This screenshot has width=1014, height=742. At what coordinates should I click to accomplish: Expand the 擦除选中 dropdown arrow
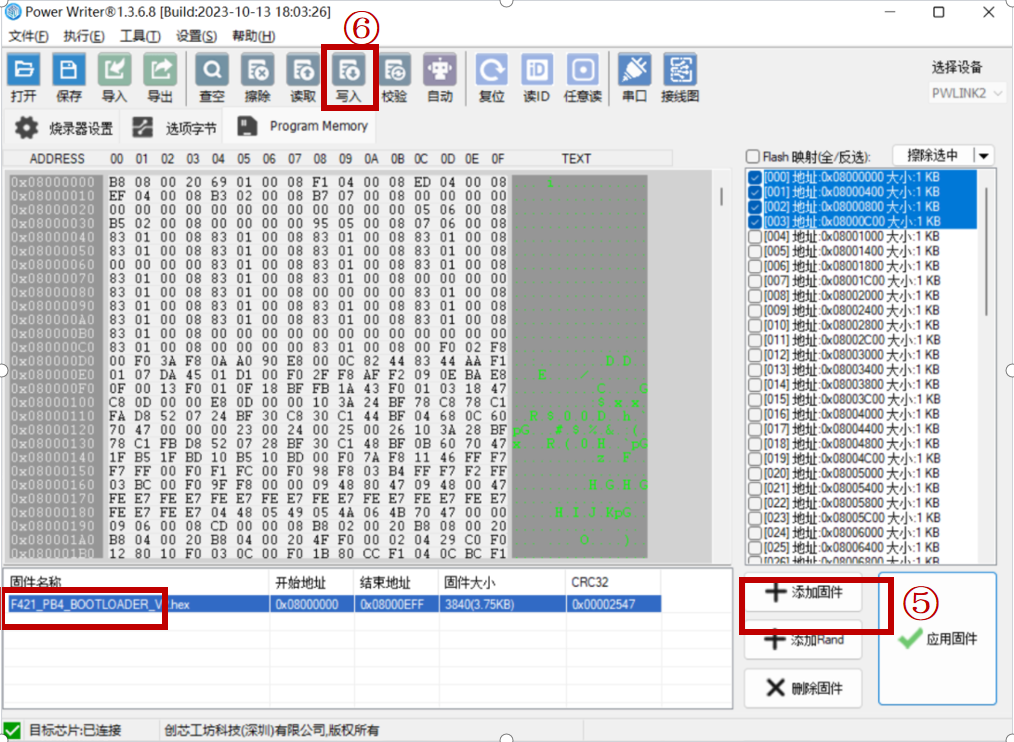(x=984, y=156)
